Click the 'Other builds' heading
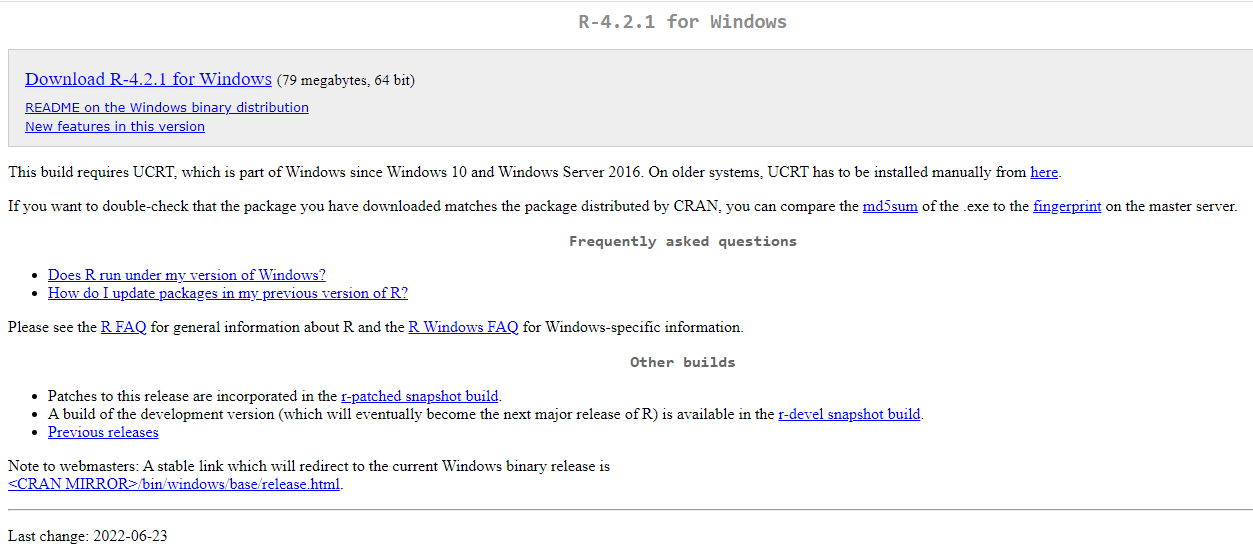 click(682, 362)
